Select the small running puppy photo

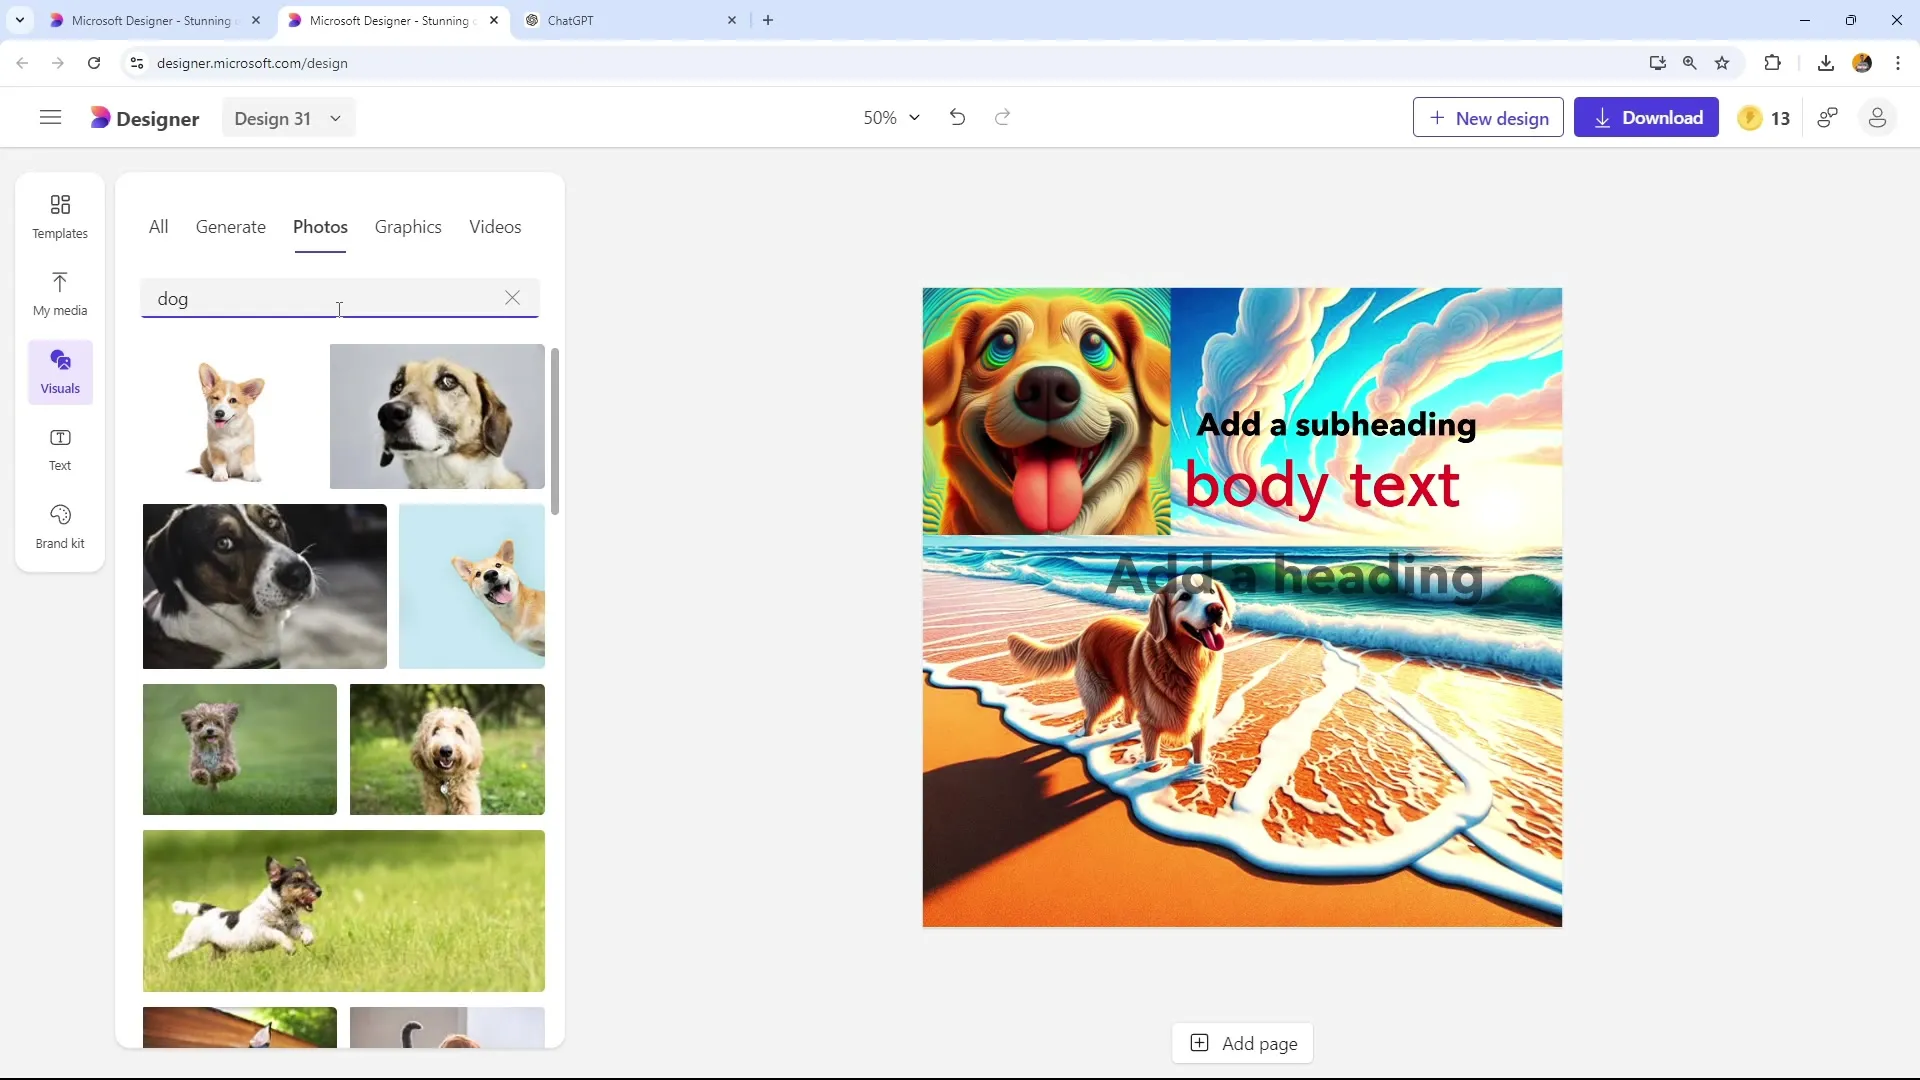point(240,749)
